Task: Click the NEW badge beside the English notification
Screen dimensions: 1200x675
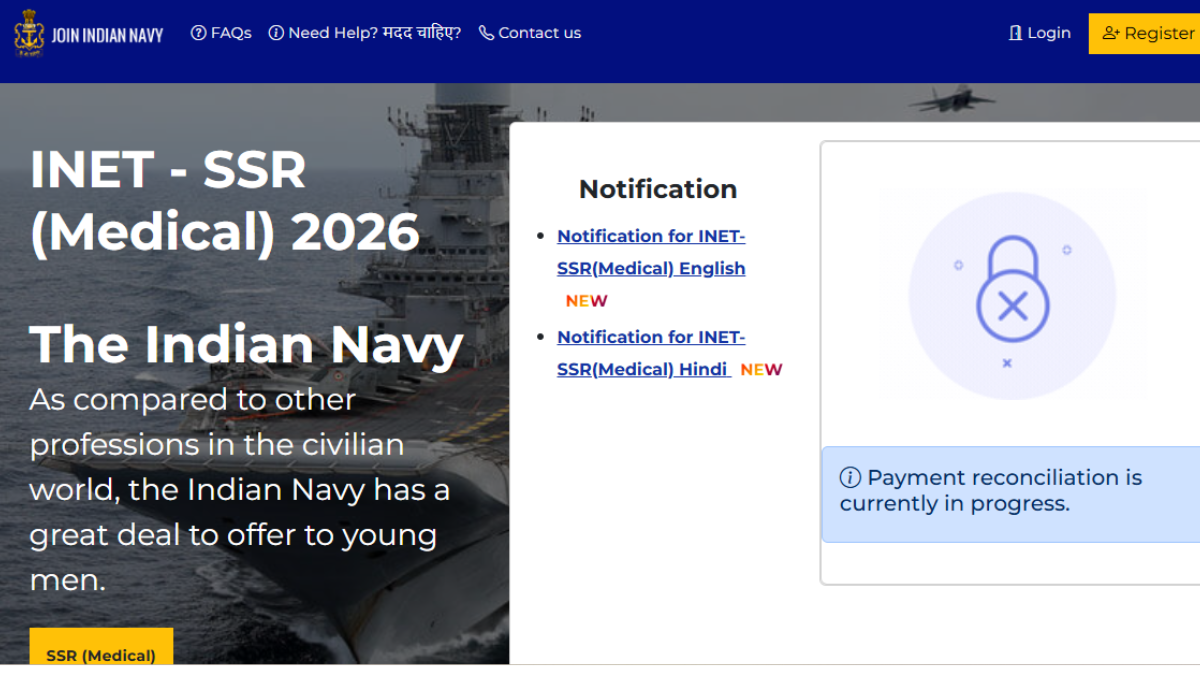Action: click(x=587, y=301)
